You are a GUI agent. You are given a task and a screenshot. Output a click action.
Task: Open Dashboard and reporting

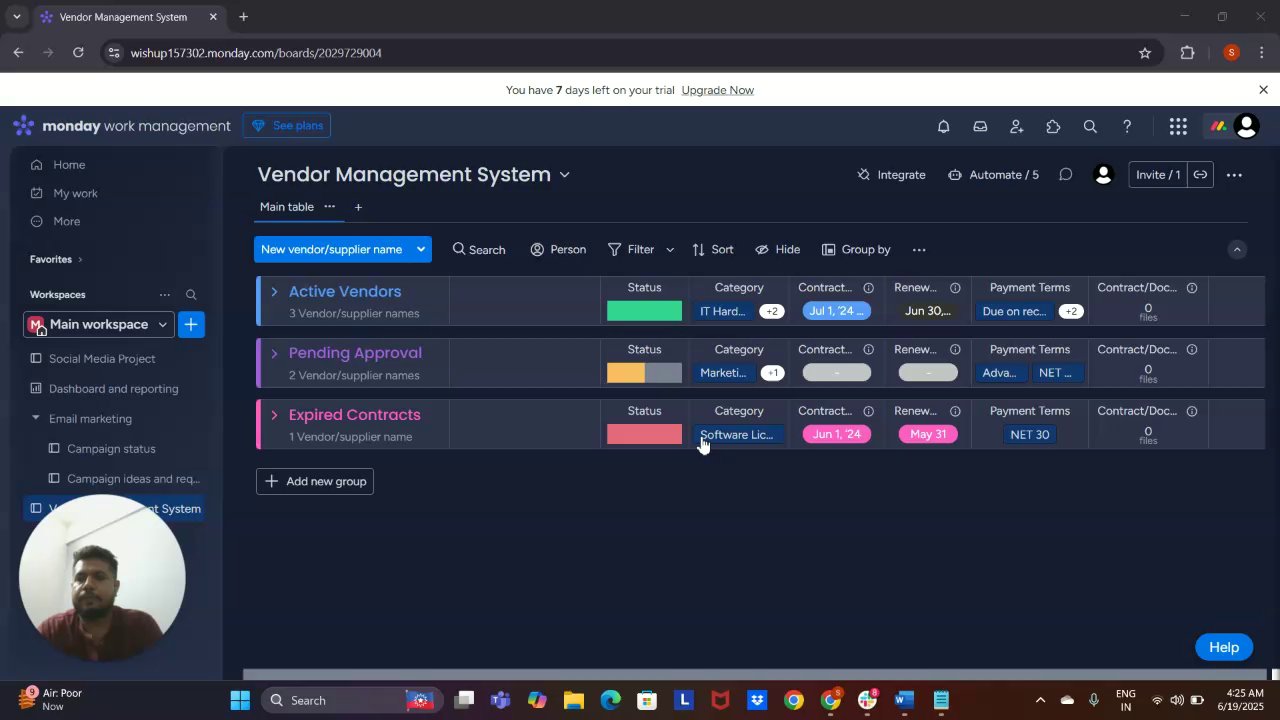[x=114, y=389]
